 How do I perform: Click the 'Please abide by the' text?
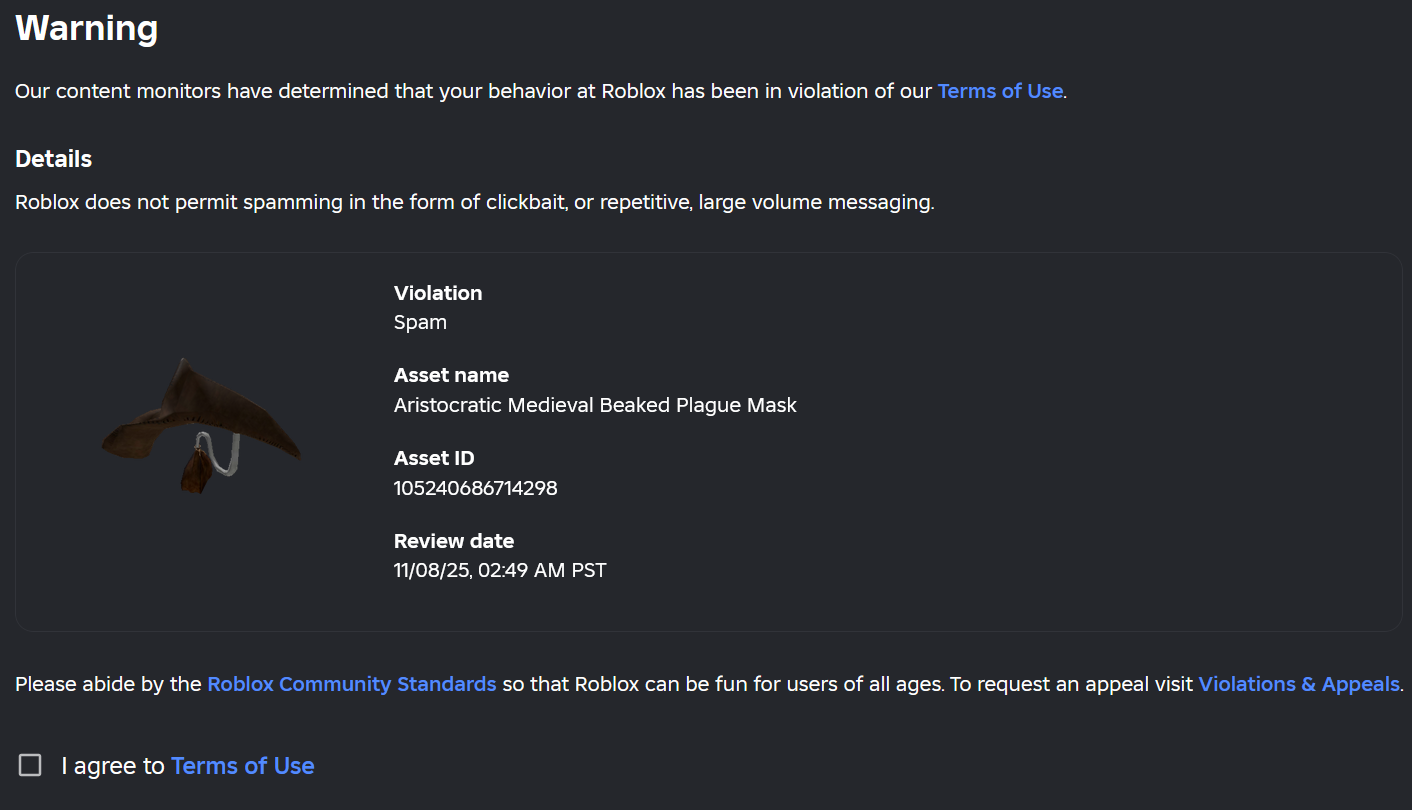point(108,684)
